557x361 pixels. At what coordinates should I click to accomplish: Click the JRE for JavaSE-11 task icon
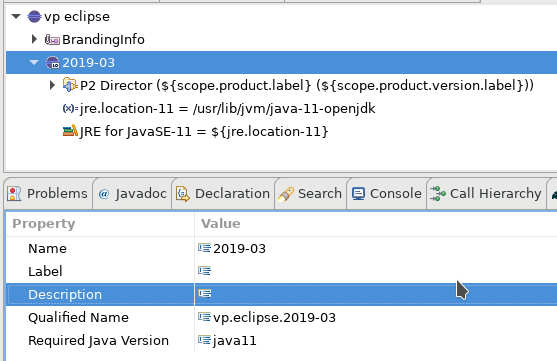70,131
